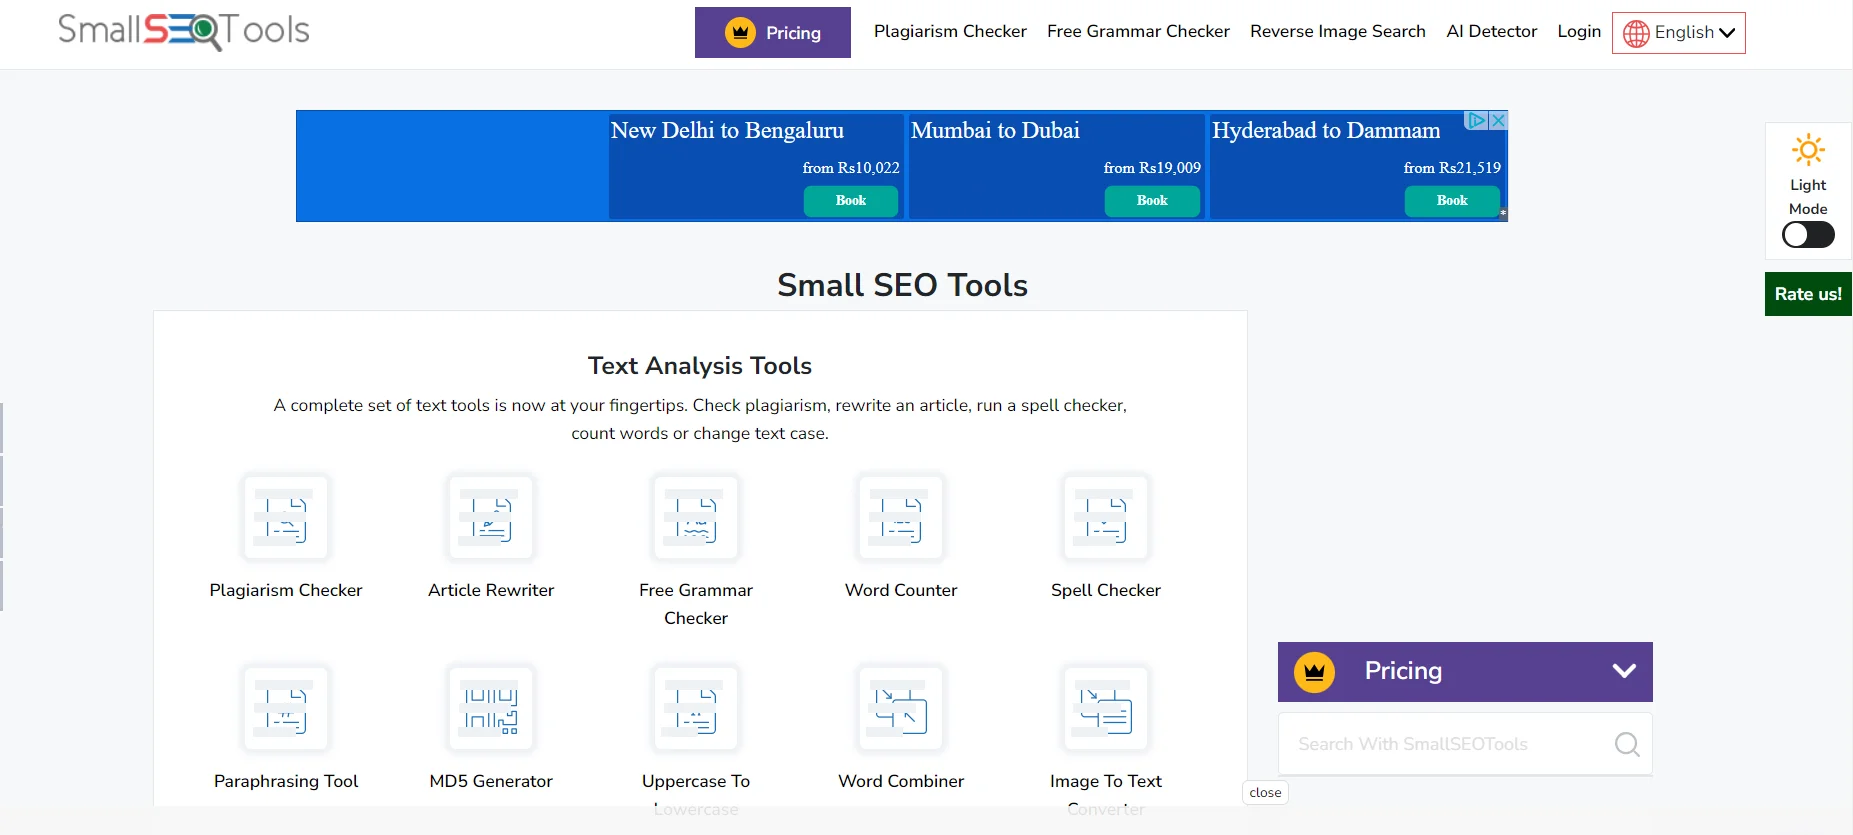Open the English language dropdown
1853x835 pixels.
pos(1679,33)
